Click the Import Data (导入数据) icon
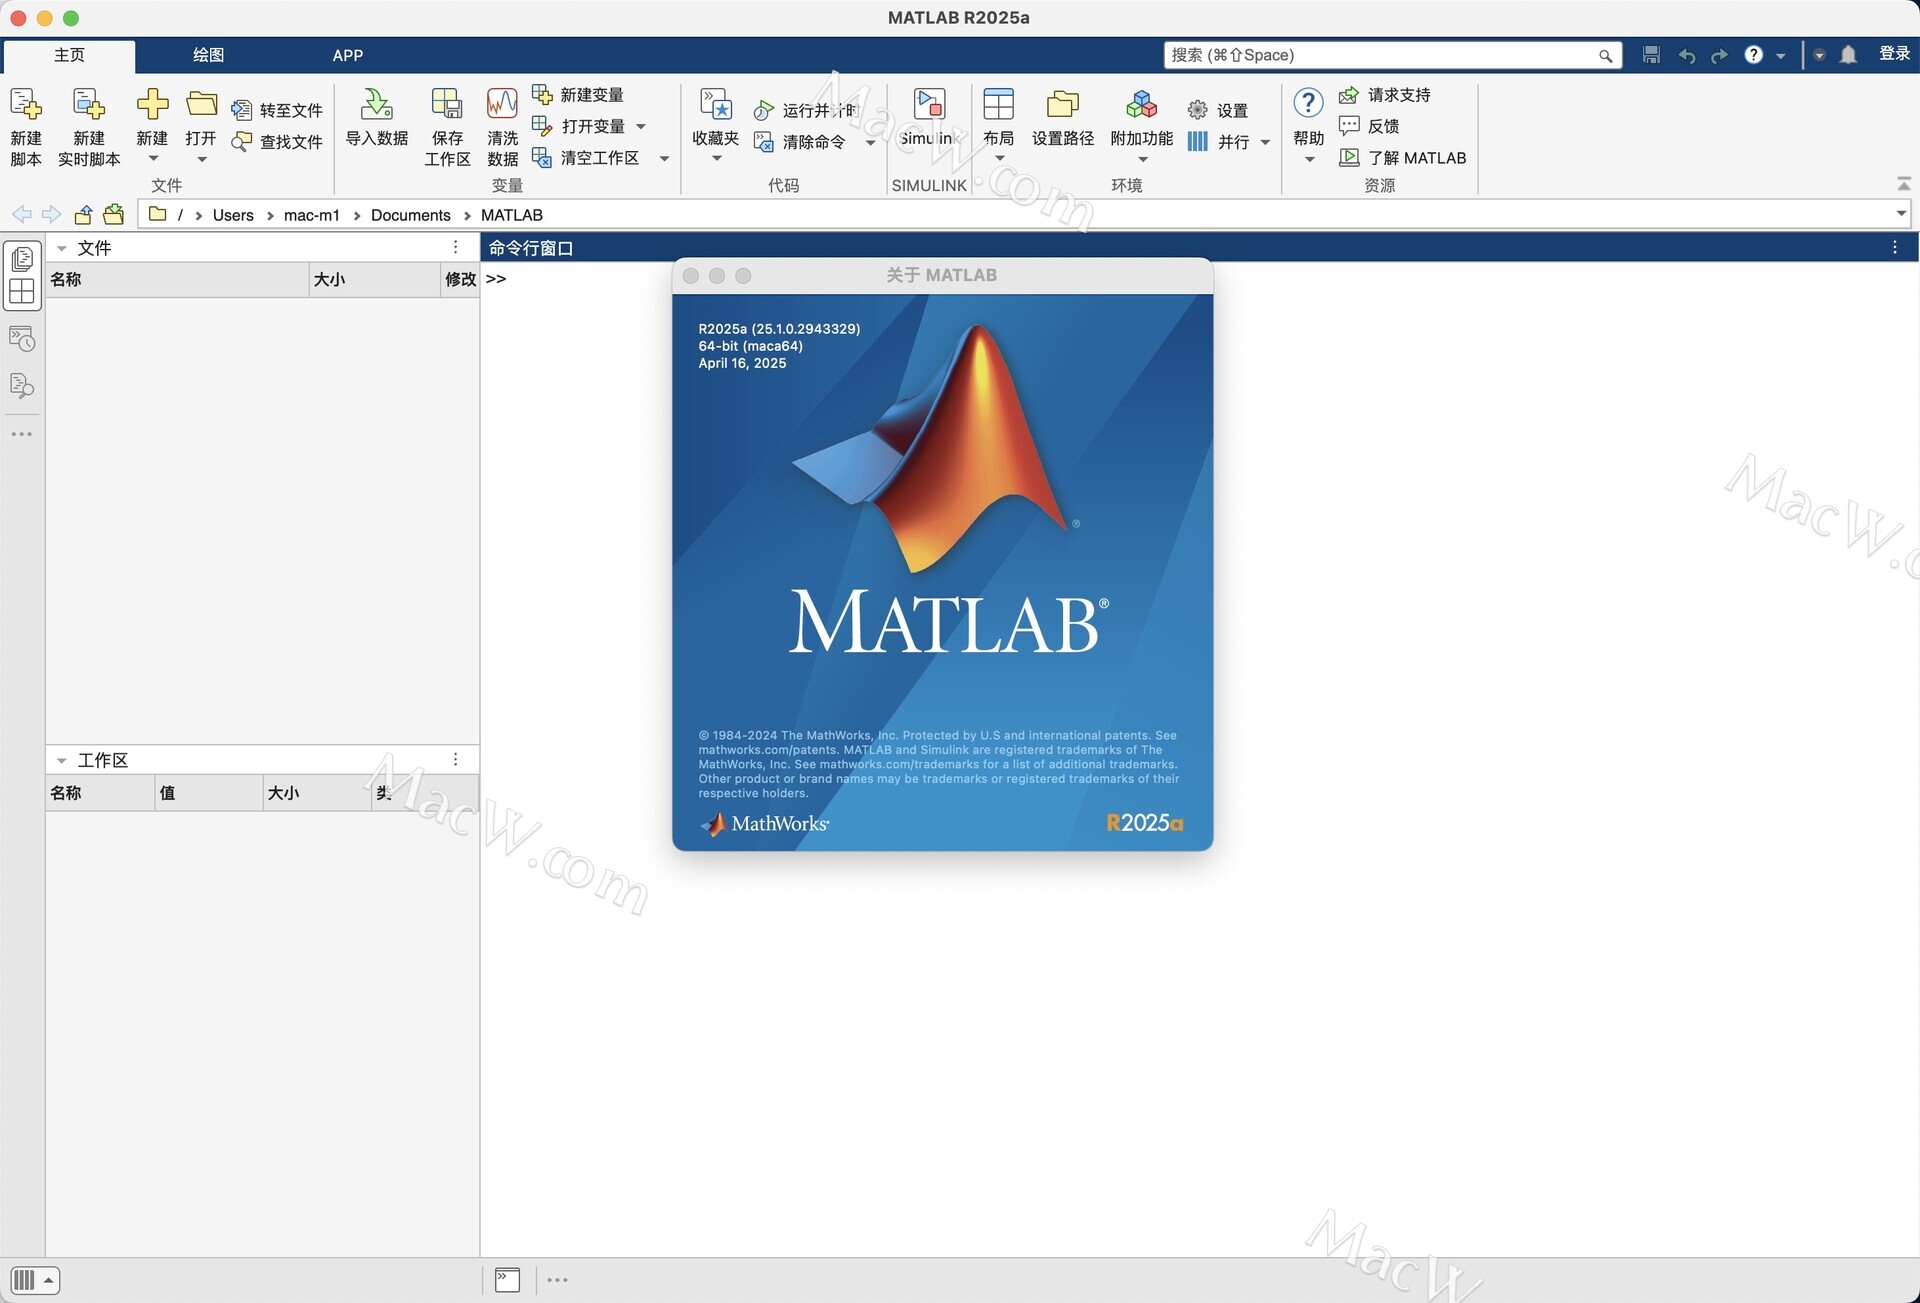The width and height of the screenshot is (1920, 1303). 377,105
